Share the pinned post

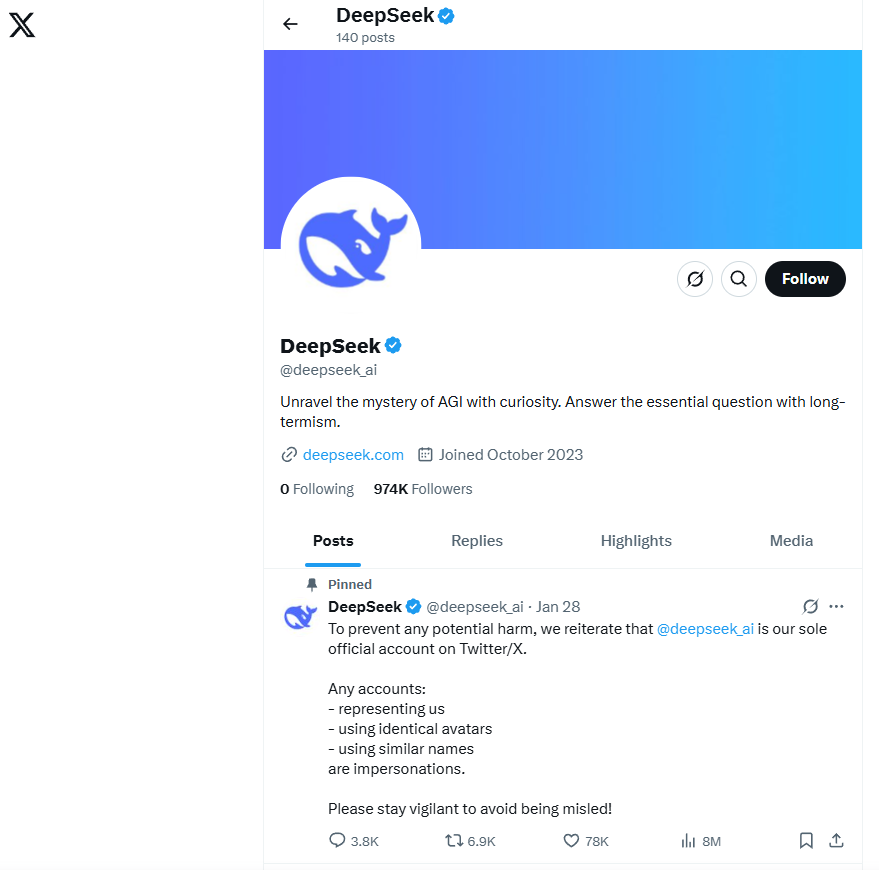(x=836, y=840)
